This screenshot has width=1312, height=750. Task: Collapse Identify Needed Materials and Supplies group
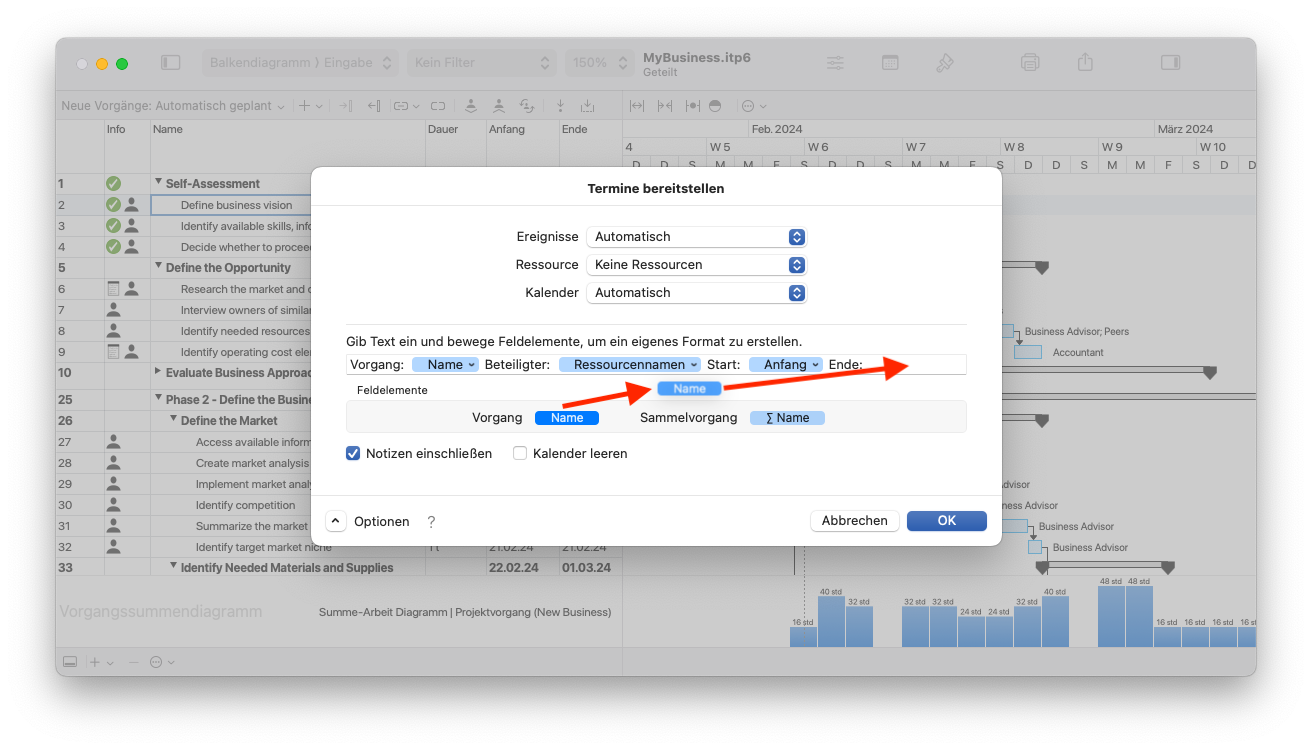point(173,567)
